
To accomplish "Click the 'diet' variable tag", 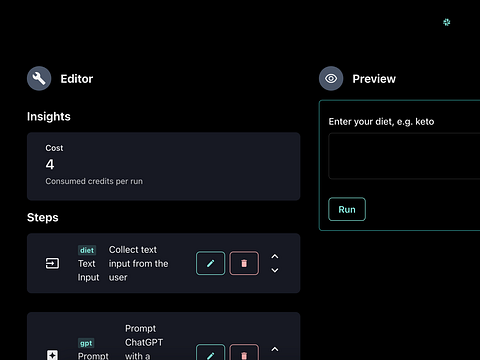I will click(x=87, y=250).
